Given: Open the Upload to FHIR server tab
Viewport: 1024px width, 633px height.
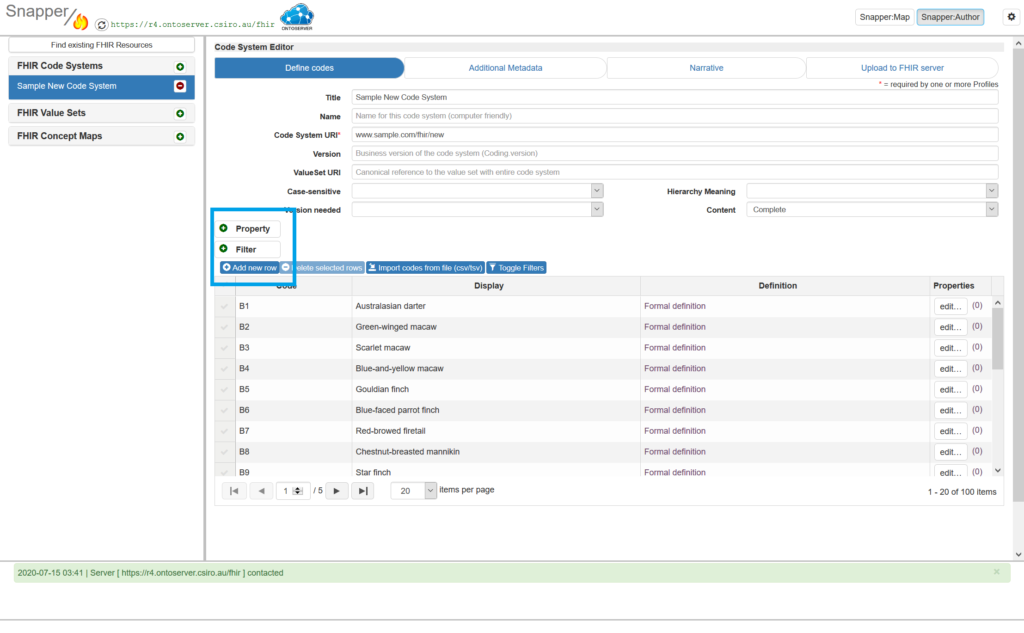Looking at the screenshot, I should [902, 68].
